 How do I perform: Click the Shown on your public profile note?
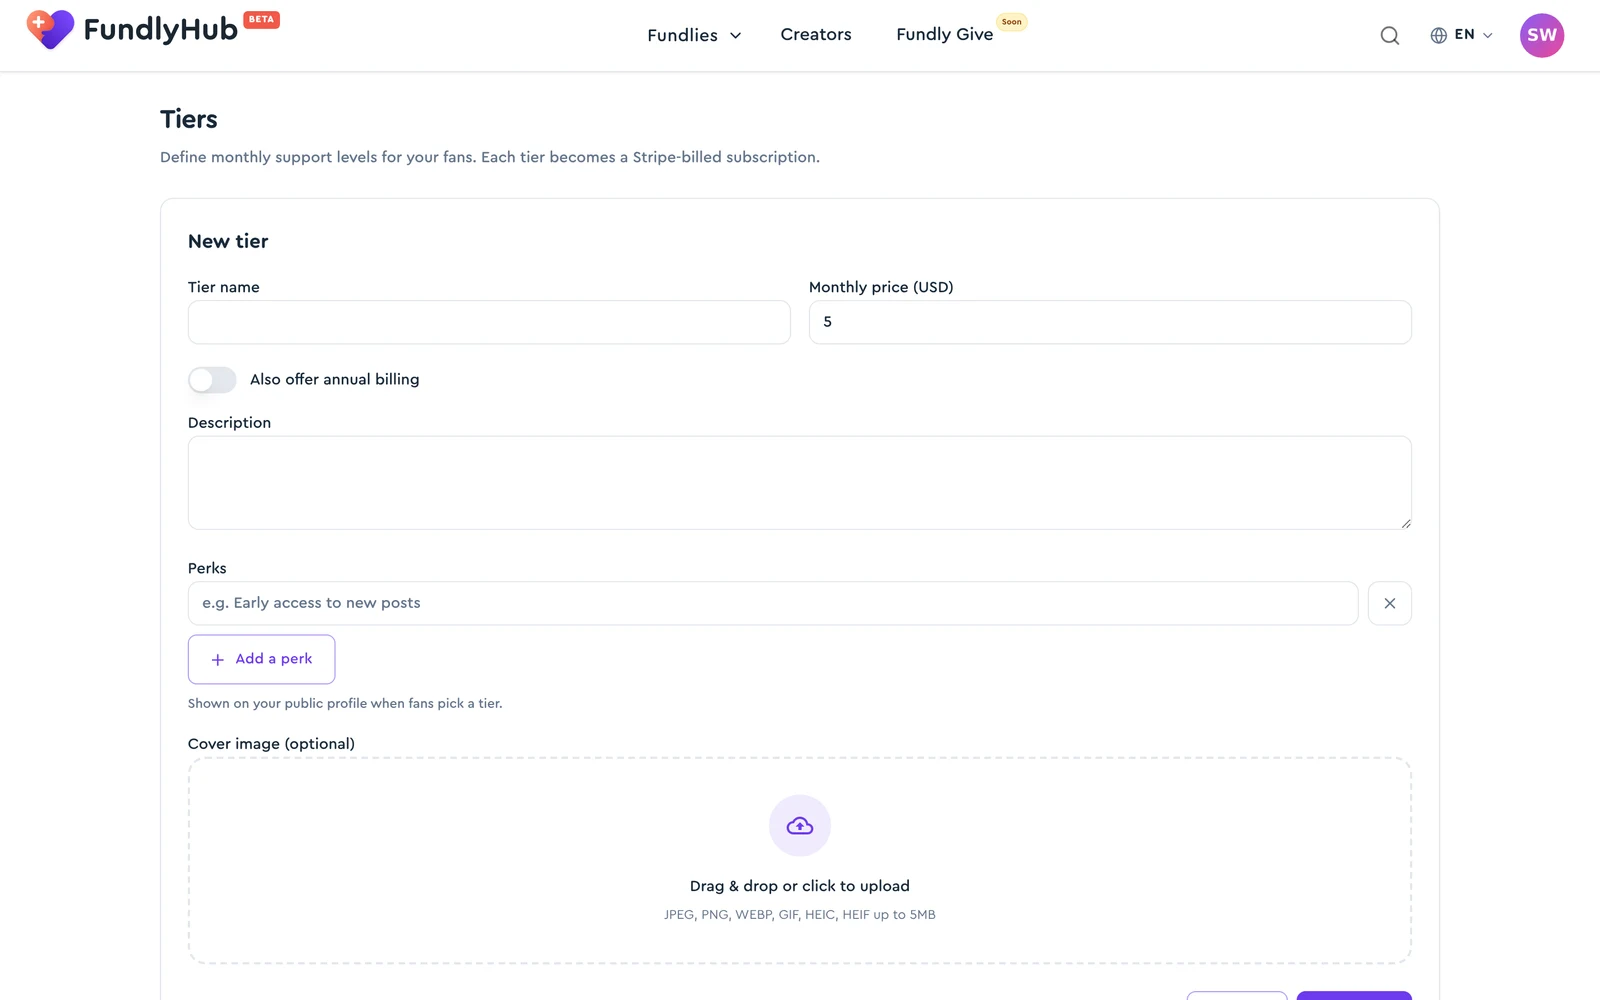tap(345, 704)
